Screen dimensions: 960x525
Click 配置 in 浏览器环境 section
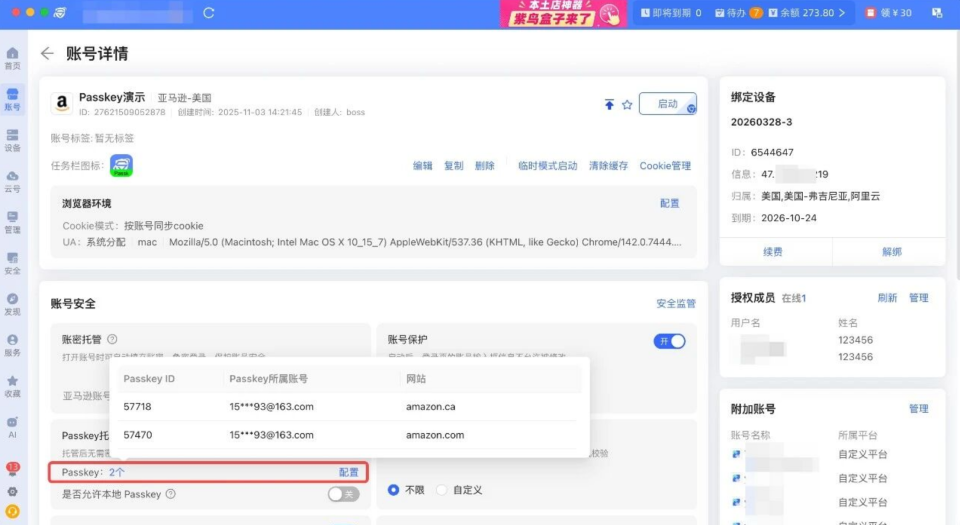click(670, 203)
